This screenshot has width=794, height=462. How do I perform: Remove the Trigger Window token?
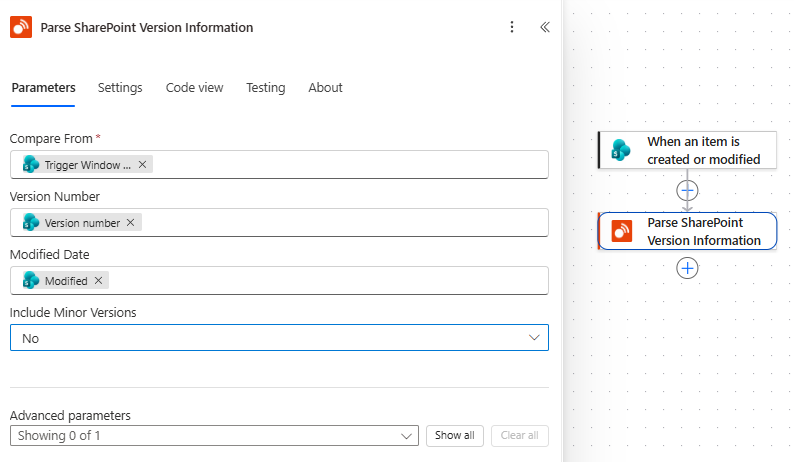tap(142, 165)
